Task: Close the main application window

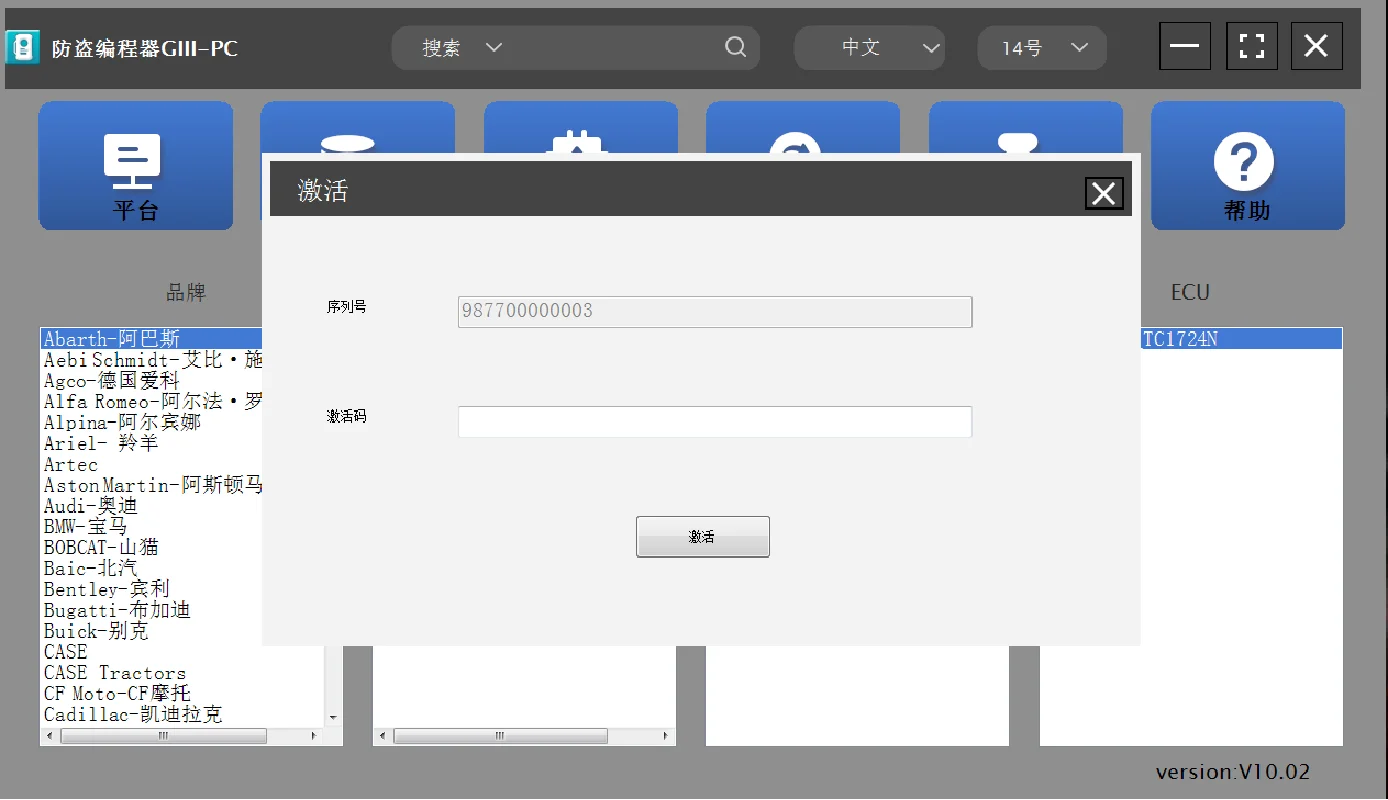Action: point(1317,46)
